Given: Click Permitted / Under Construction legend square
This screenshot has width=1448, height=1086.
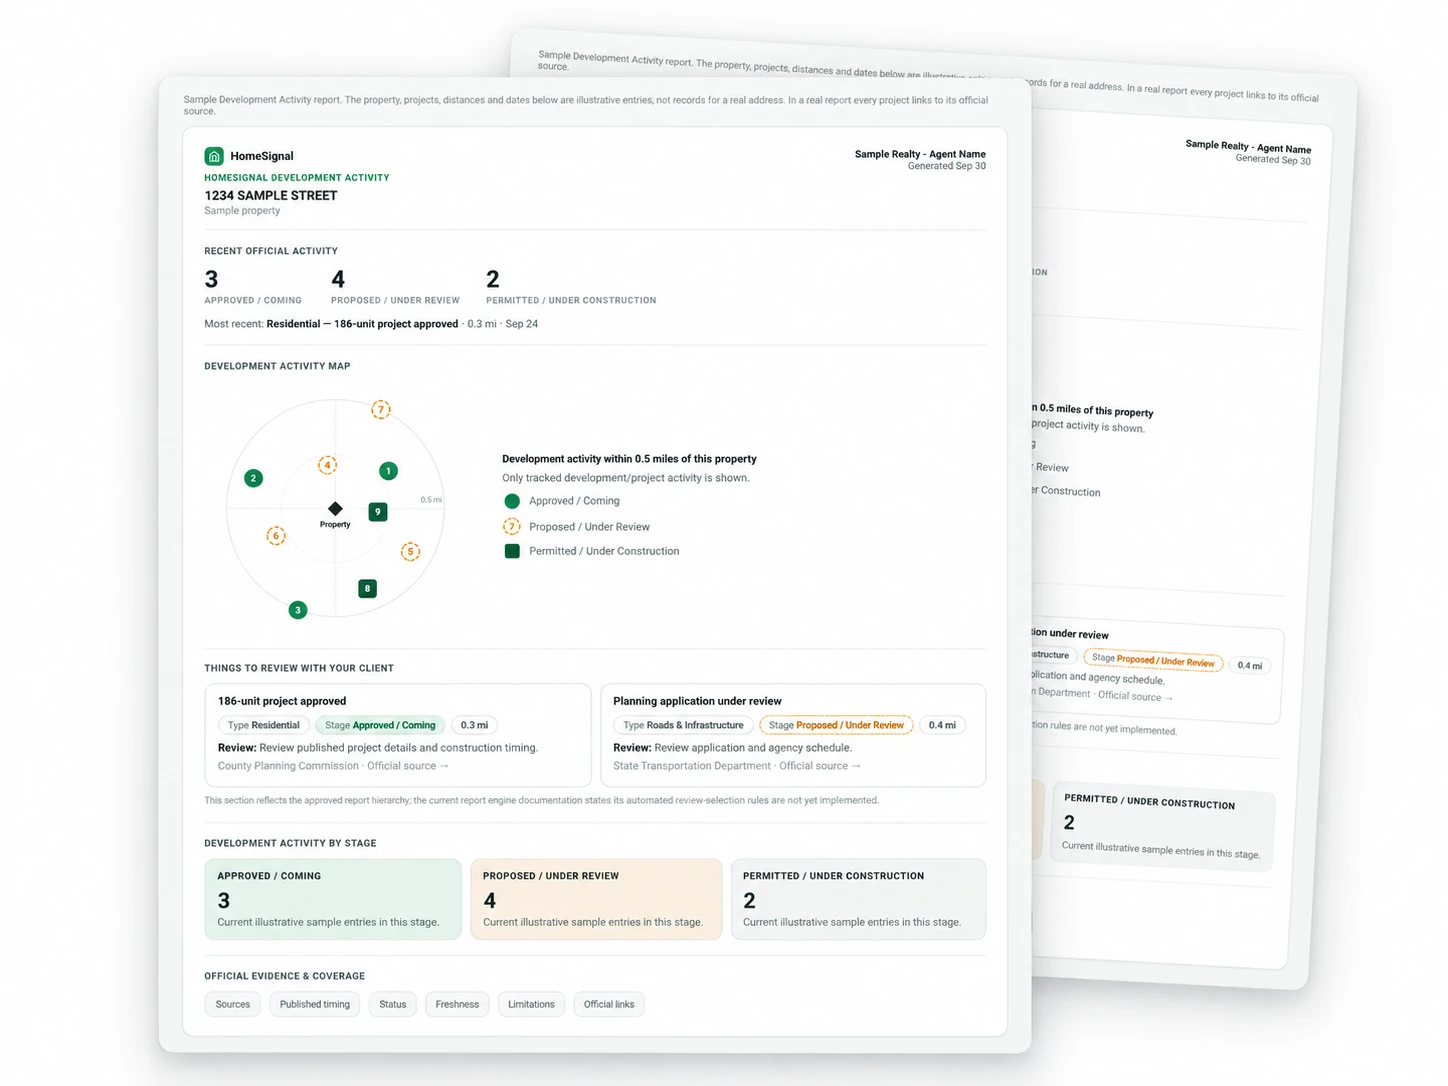Looking at the screenshot, I should click(x=512, y=551).
